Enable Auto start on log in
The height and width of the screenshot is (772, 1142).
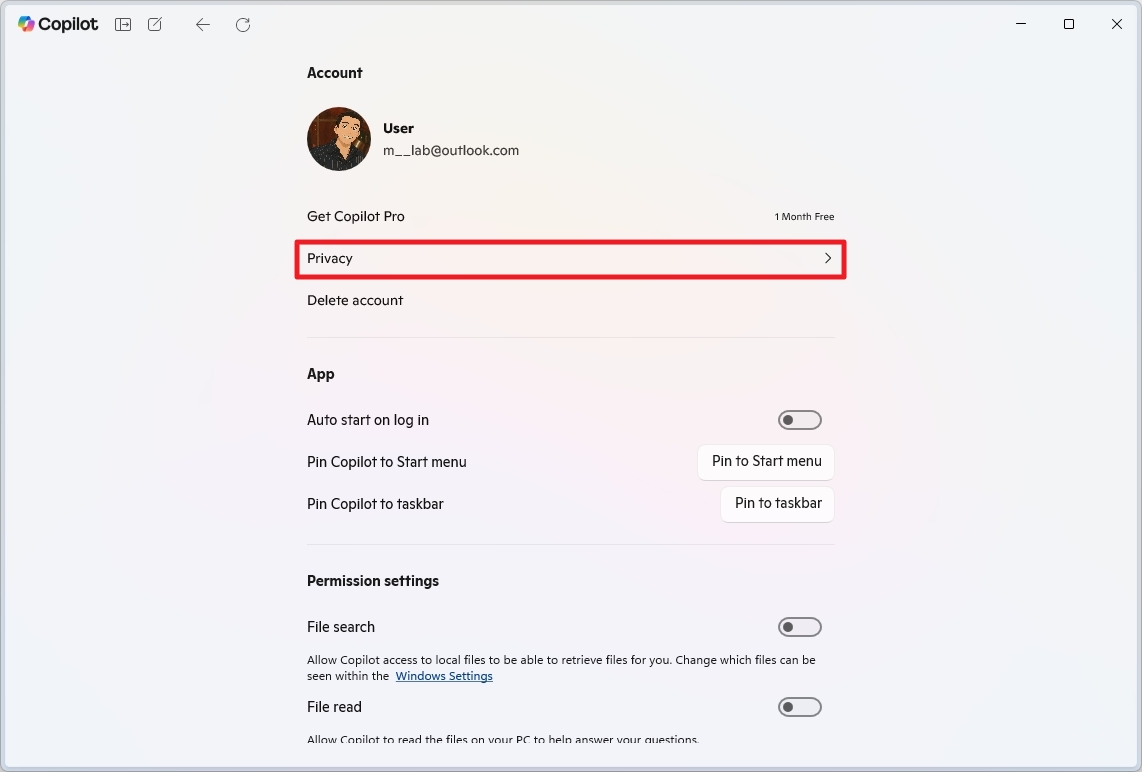[x=799, y=419]
